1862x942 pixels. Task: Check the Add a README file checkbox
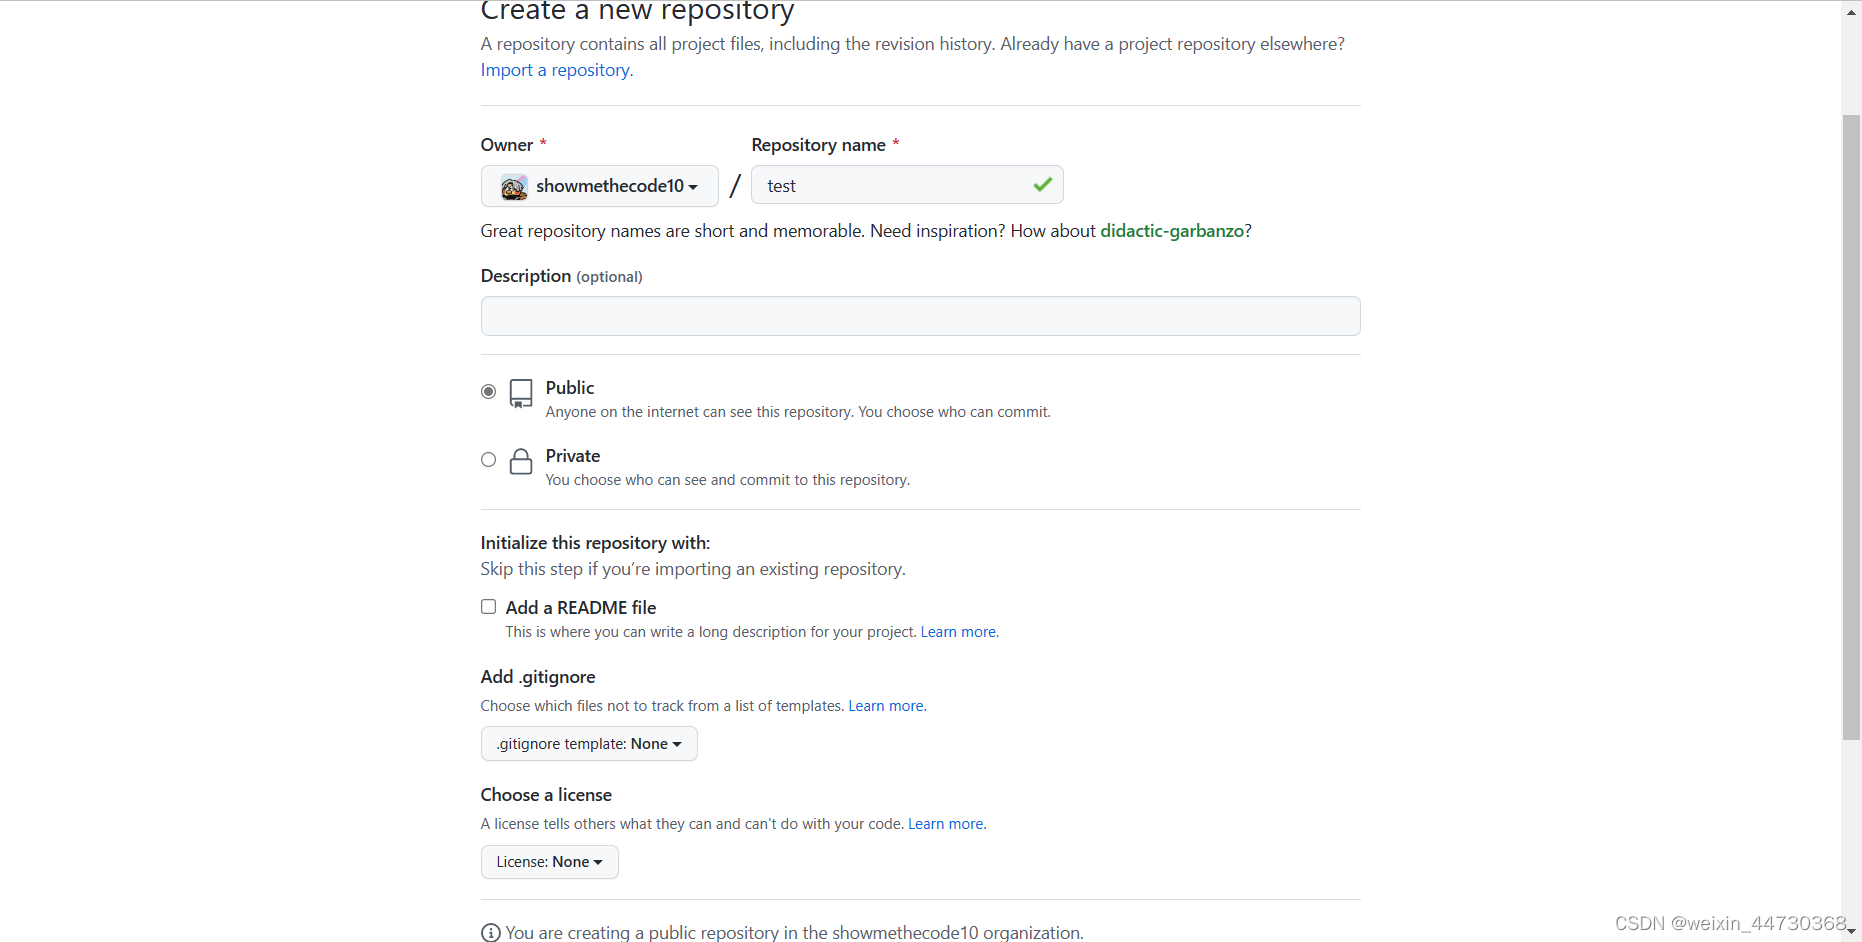pos(488,606)
